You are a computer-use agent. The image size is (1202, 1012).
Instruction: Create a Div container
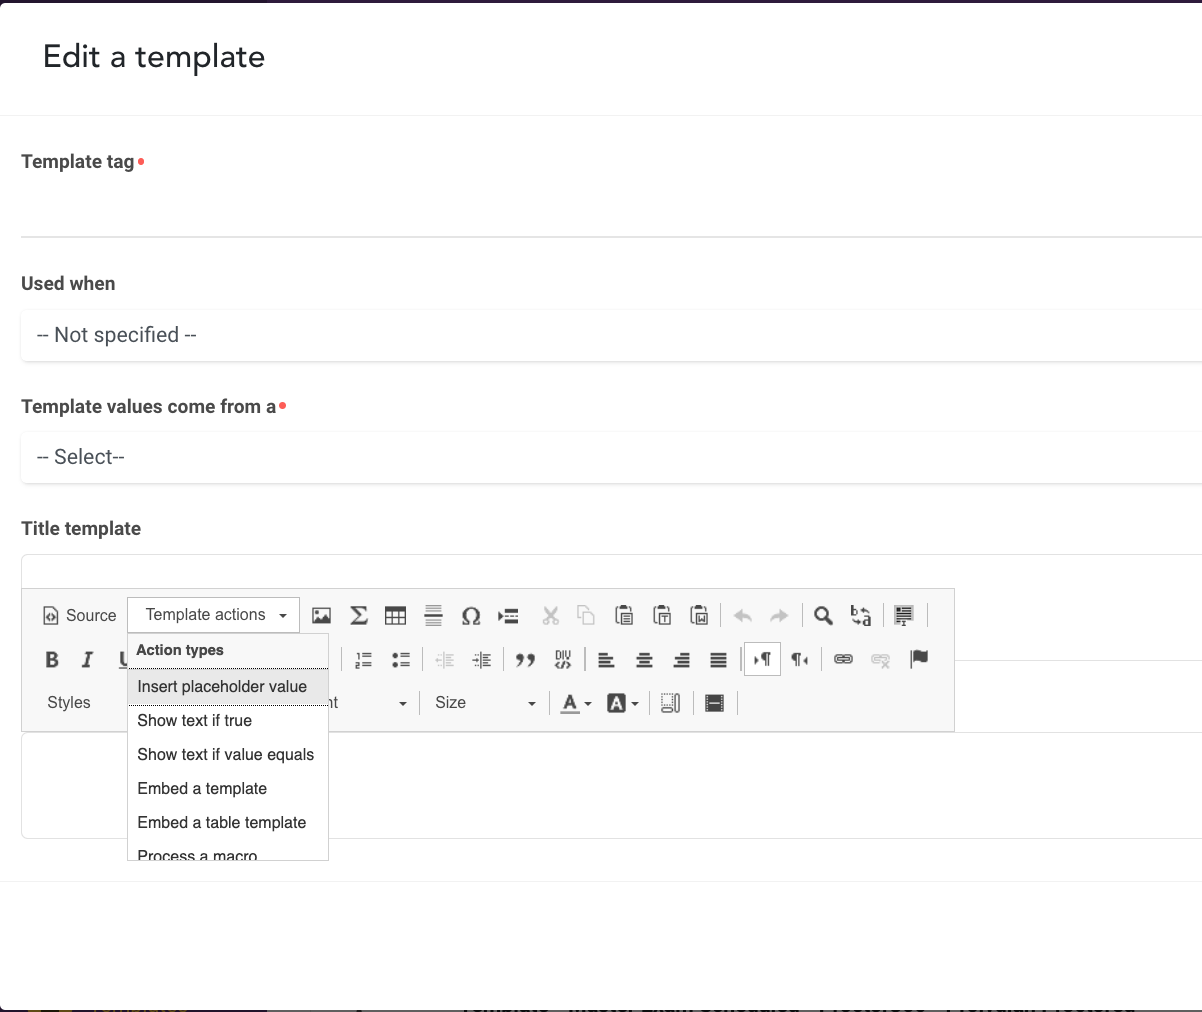tap(563, 659)
